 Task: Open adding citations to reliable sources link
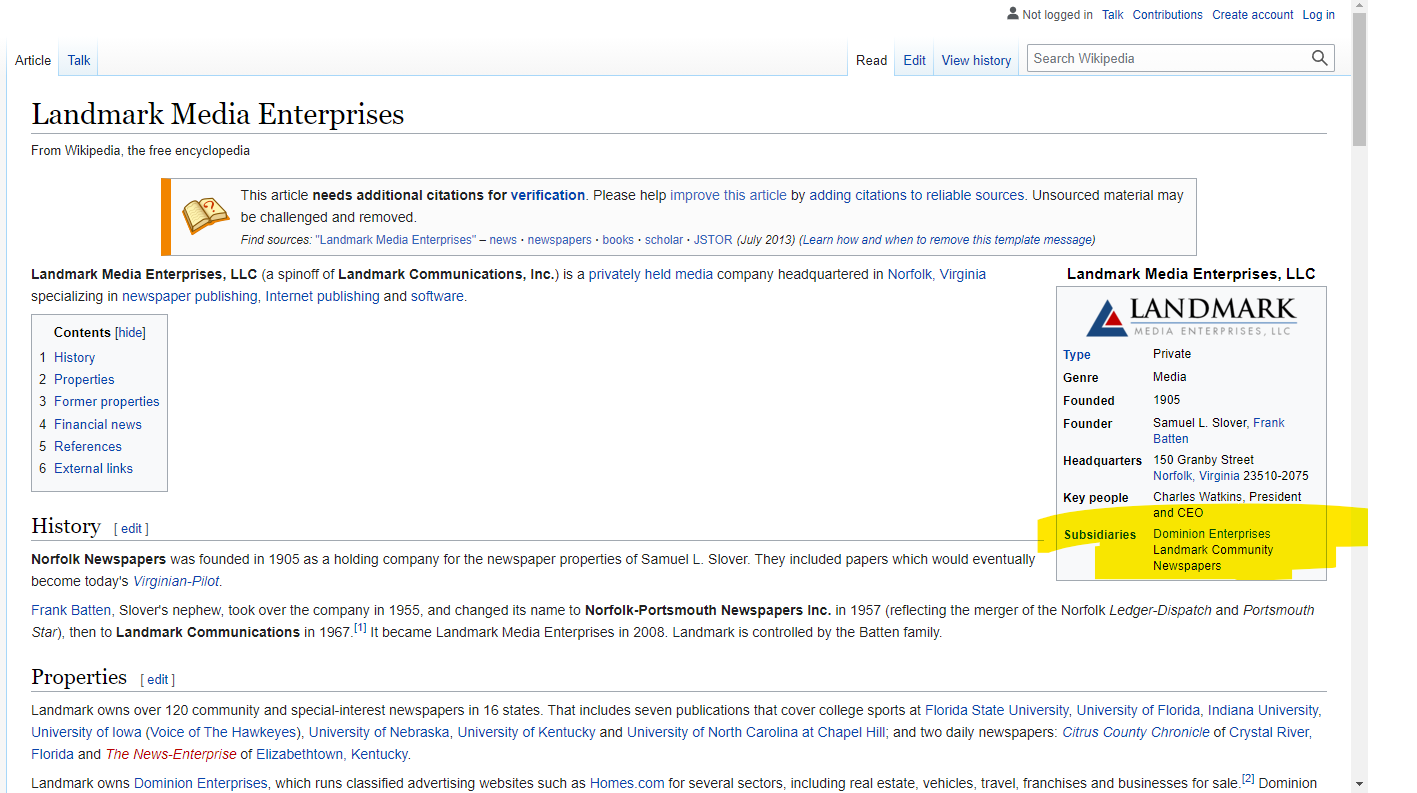click(x=917, y=195)
